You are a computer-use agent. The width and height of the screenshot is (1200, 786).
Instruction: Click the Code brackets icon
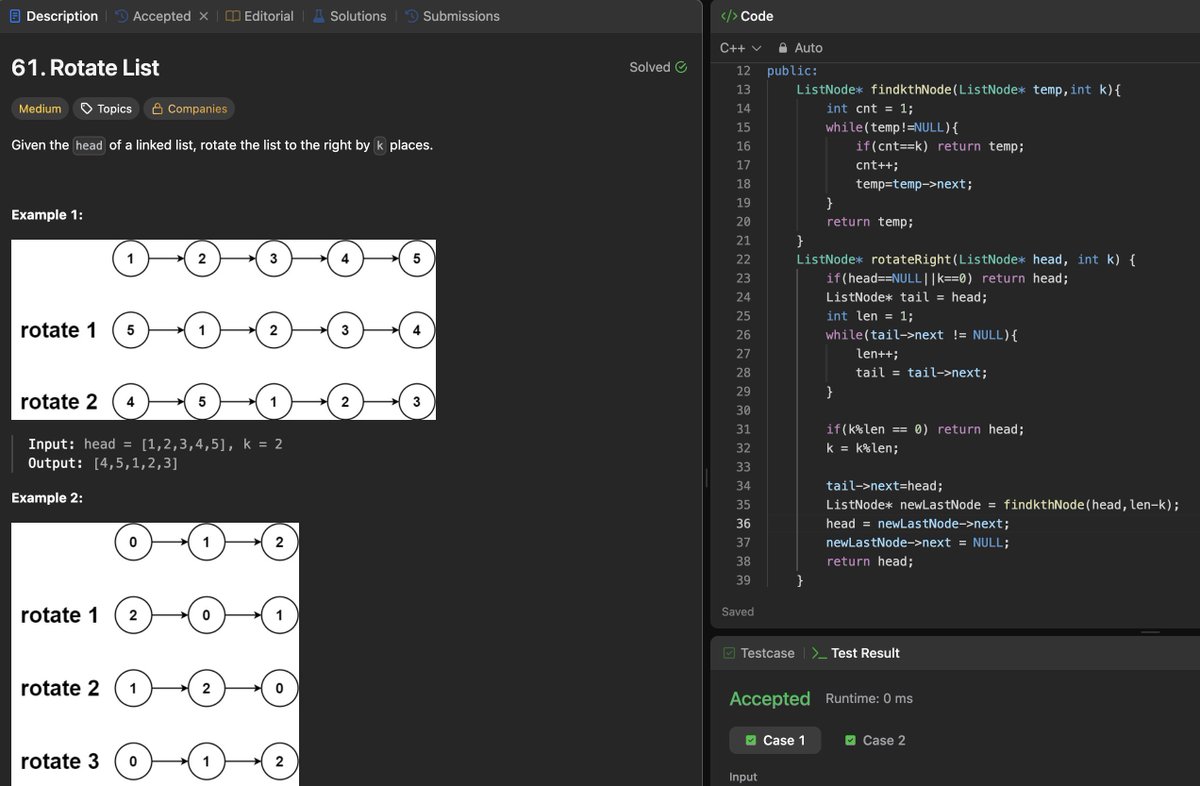[x=729, y=16]
